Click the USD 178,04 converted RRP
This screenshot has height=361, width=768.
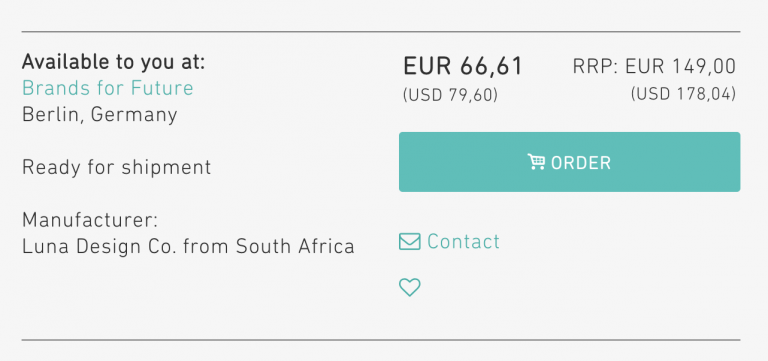(x=683, y=94)
